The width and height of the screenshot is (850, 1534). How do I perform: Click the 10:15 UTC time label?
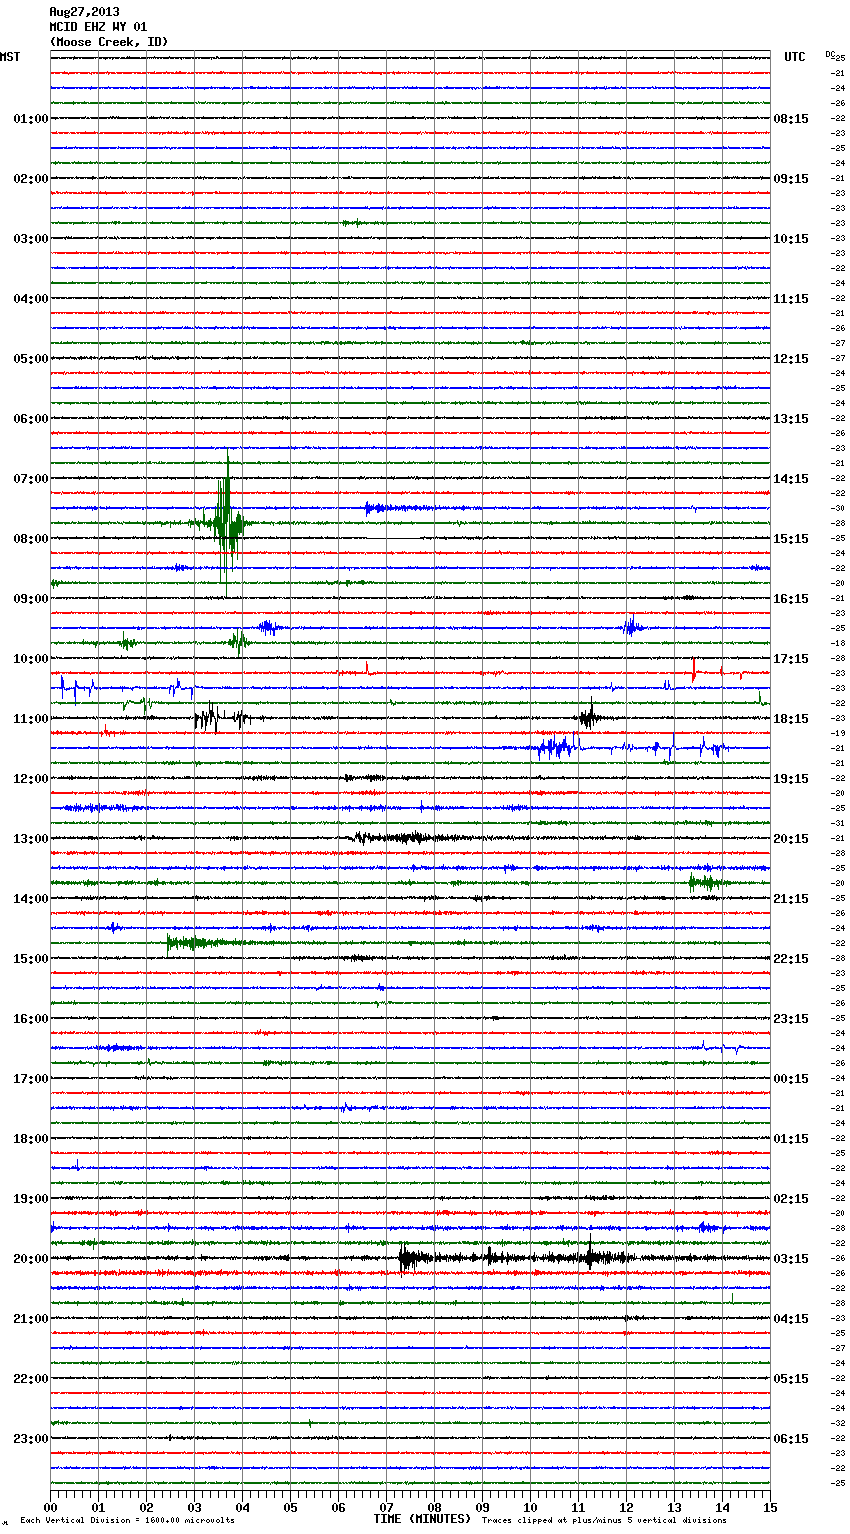click(791, 238)
